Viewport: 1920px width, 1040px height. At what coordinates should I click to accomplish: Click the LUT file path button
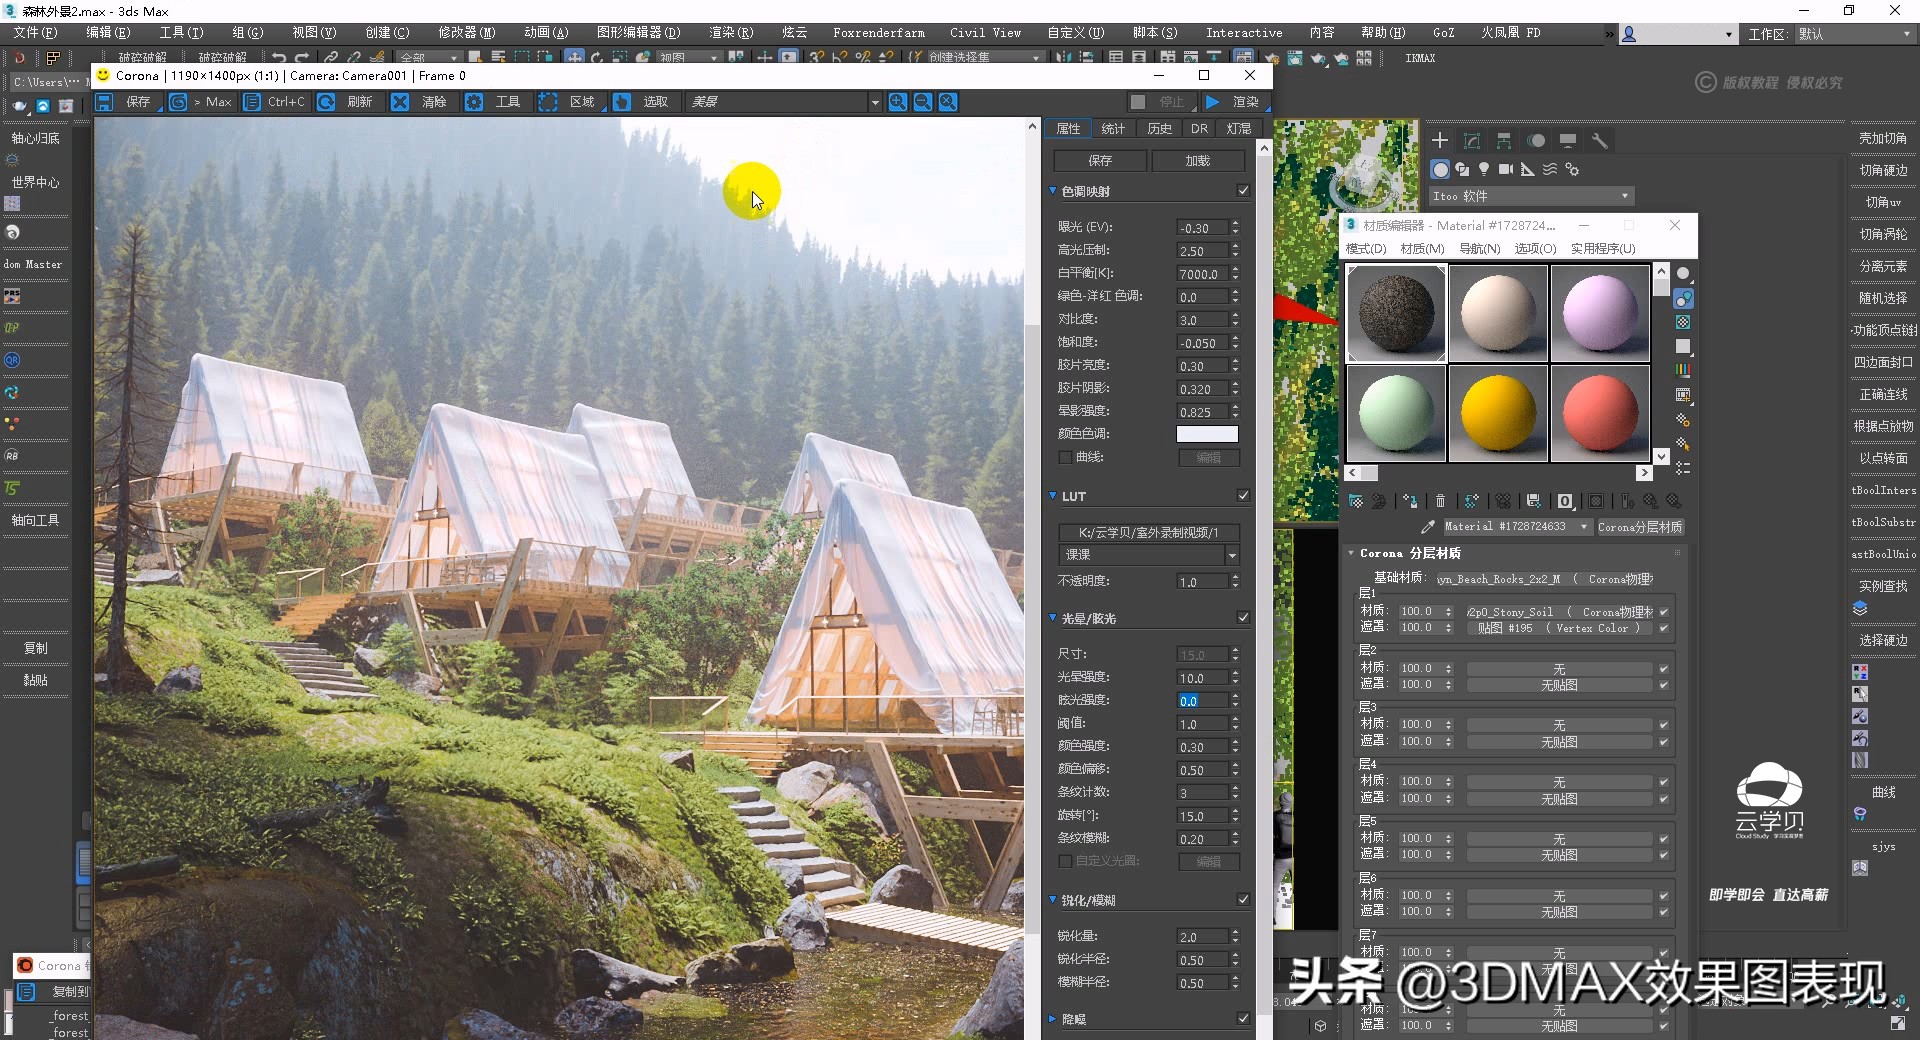pyautogui.click(x=1149, y=533)
